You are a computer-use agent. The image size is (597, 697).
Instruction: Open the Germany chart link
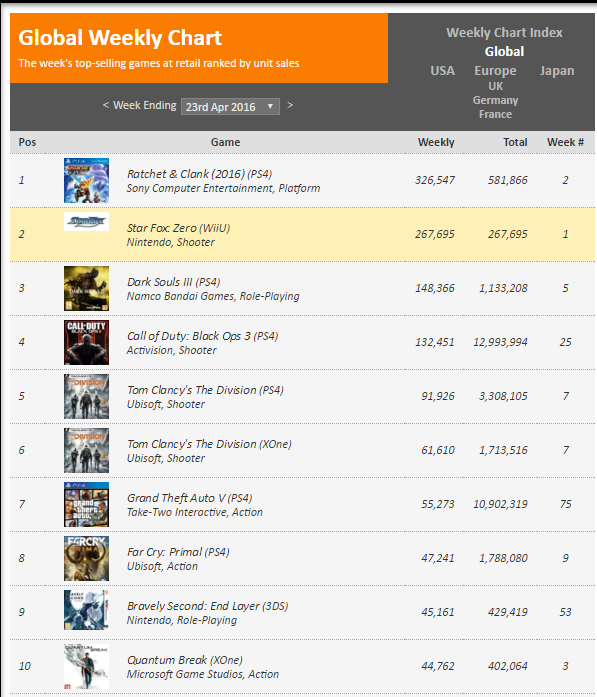point(496,100)
